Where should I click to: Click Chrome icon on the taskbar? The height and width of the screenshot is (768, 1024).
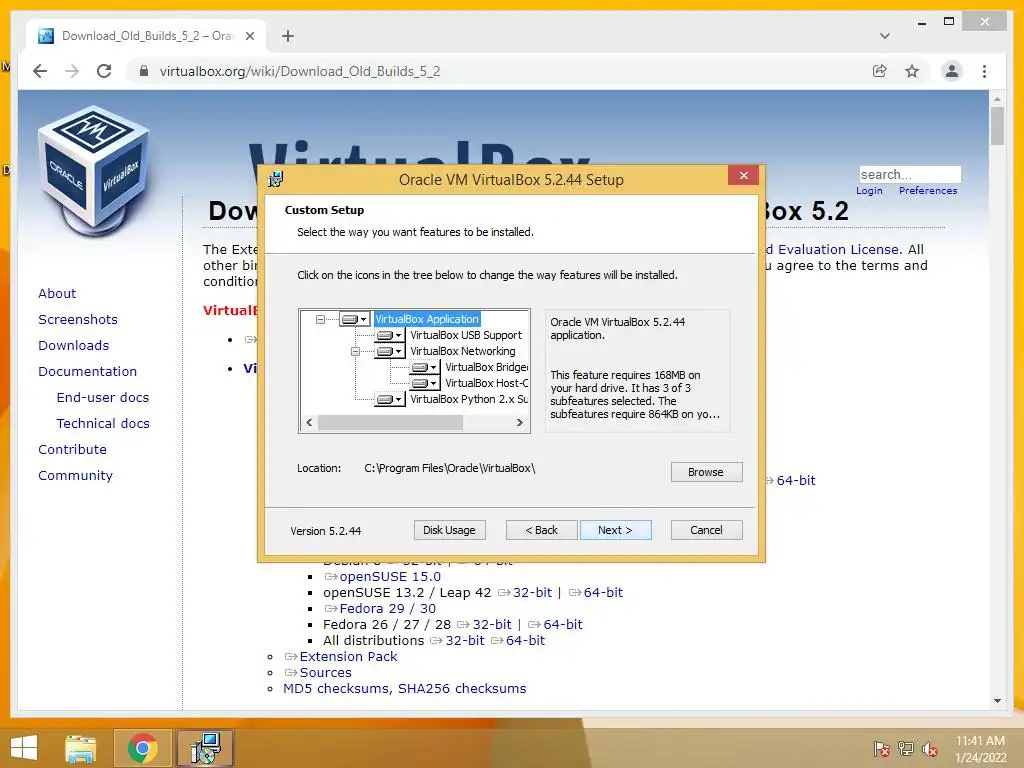click(x=142, y=748)
